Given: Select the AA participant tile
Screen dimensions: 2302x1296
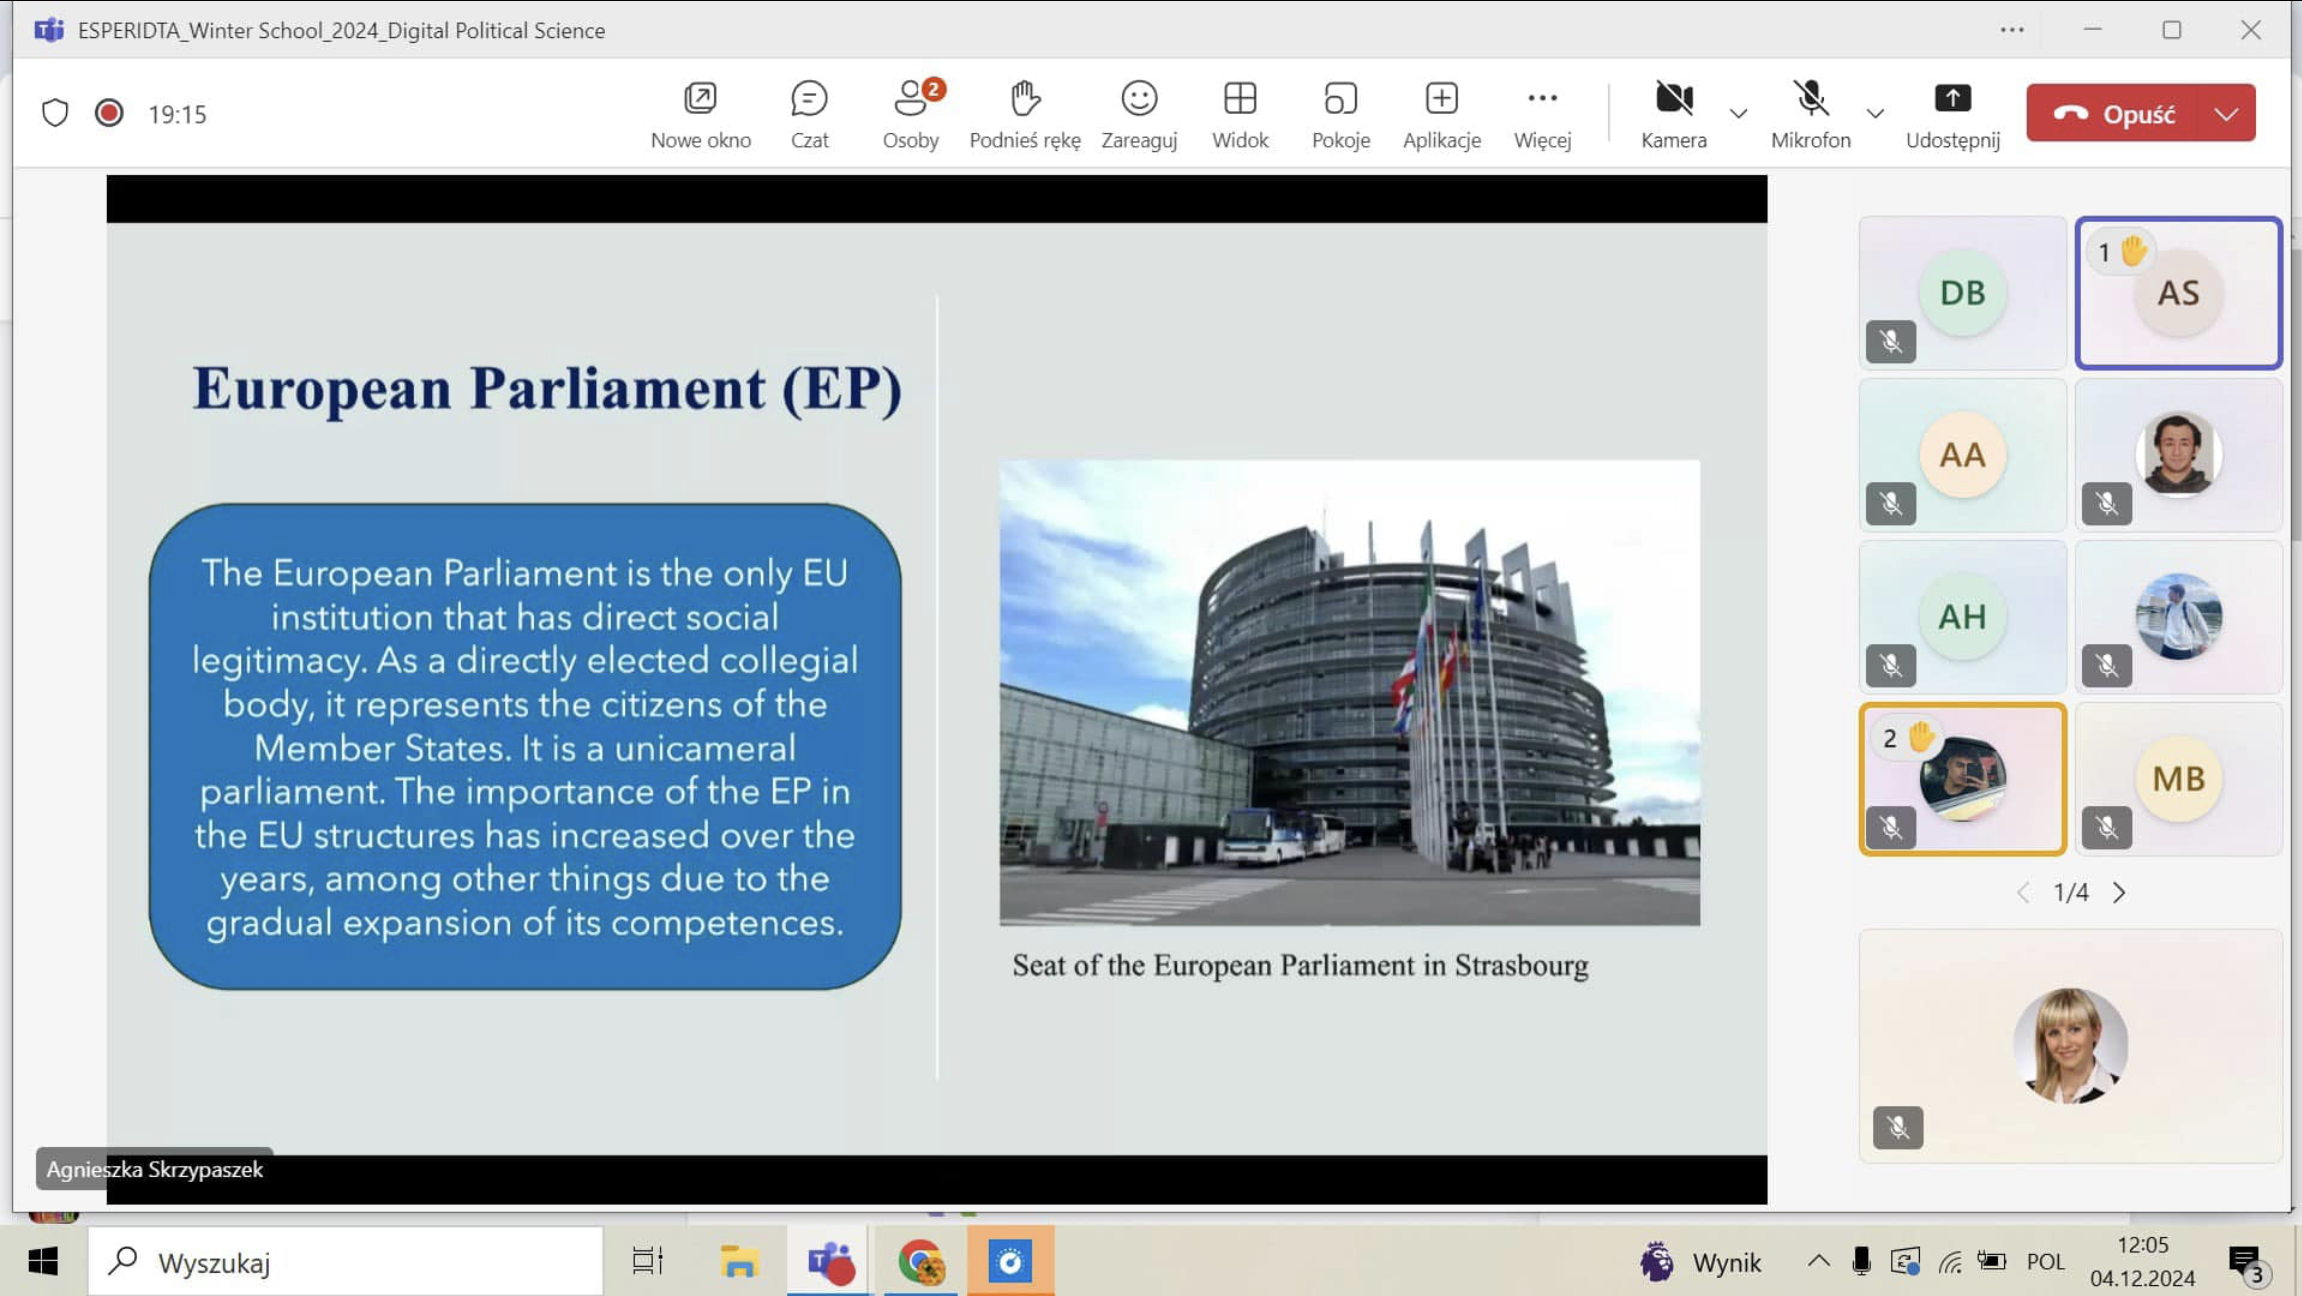Looking at the screenshot, I should (x=1962, y=455).
